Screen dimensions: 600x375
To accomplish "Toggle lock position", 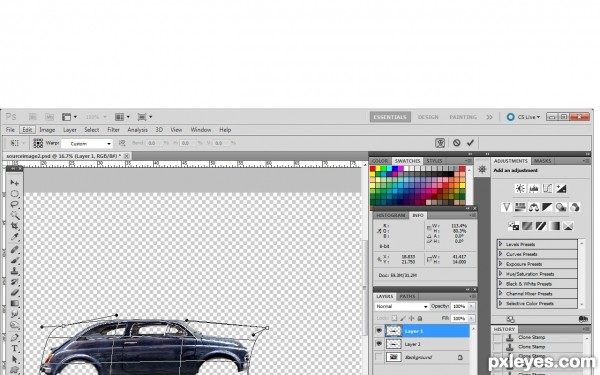I will (x=411, y=318).
